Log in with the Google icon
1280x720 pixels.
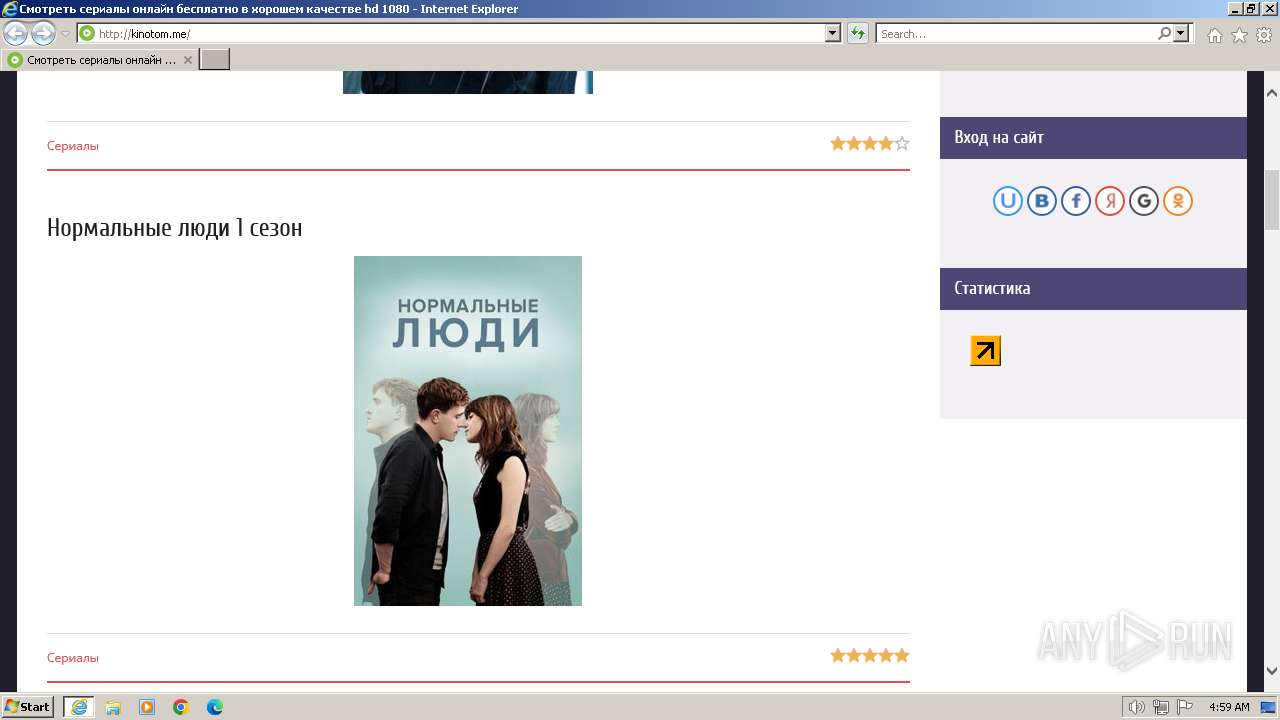pyautogui.click(x=1144, y=201)
